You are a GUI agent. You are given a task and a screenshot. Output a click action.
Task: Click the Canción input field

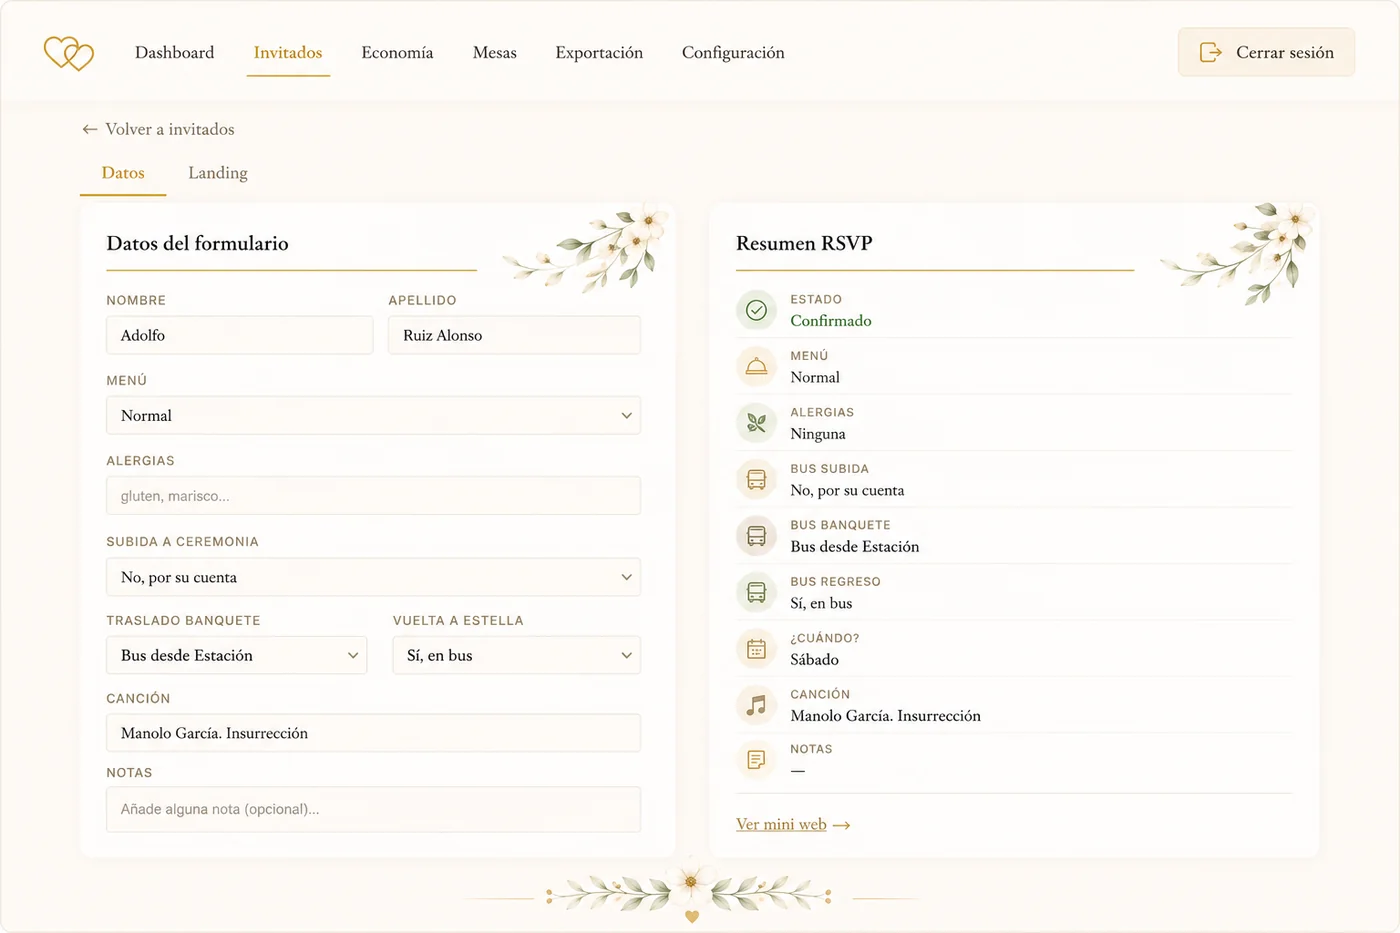click(373, 733)
